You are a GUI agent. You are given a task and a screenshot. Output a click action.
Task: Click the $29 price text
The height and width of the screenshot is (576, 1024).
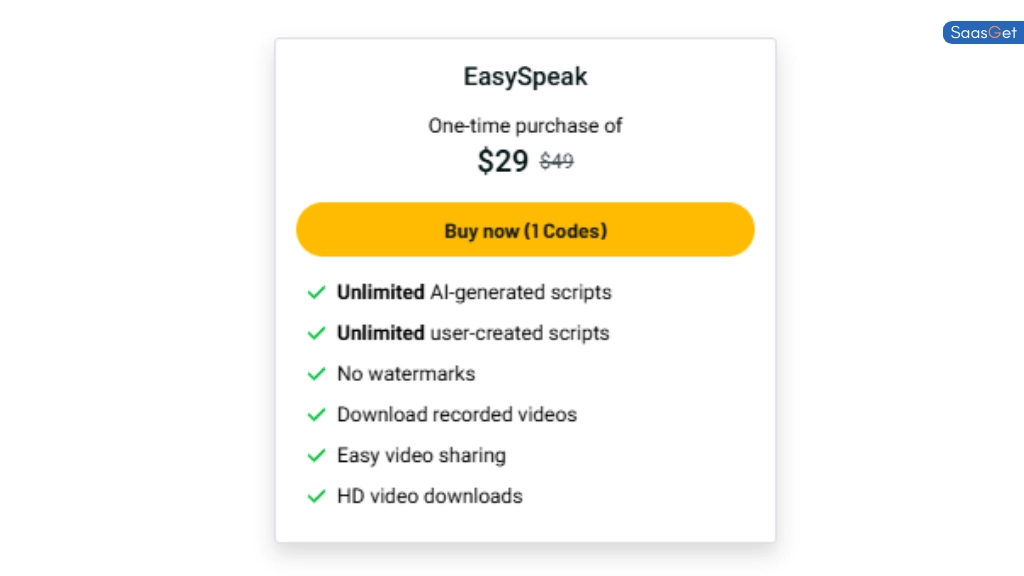pyautogui.click(x=503, y=161)
